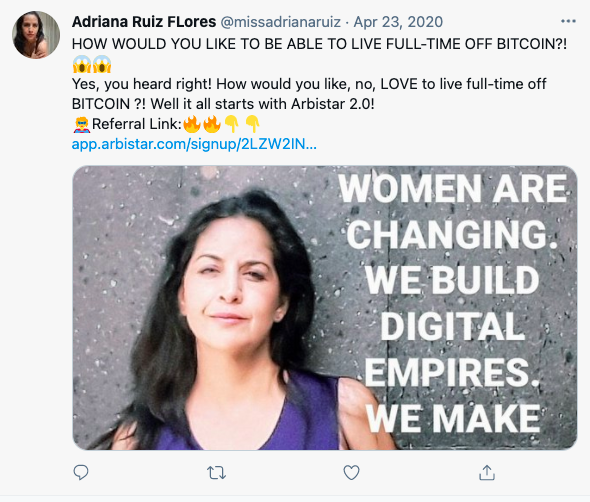Open the Apr 23, 2020 timestamp
Screen dimensions: 590x502
[x=398, y=22]
